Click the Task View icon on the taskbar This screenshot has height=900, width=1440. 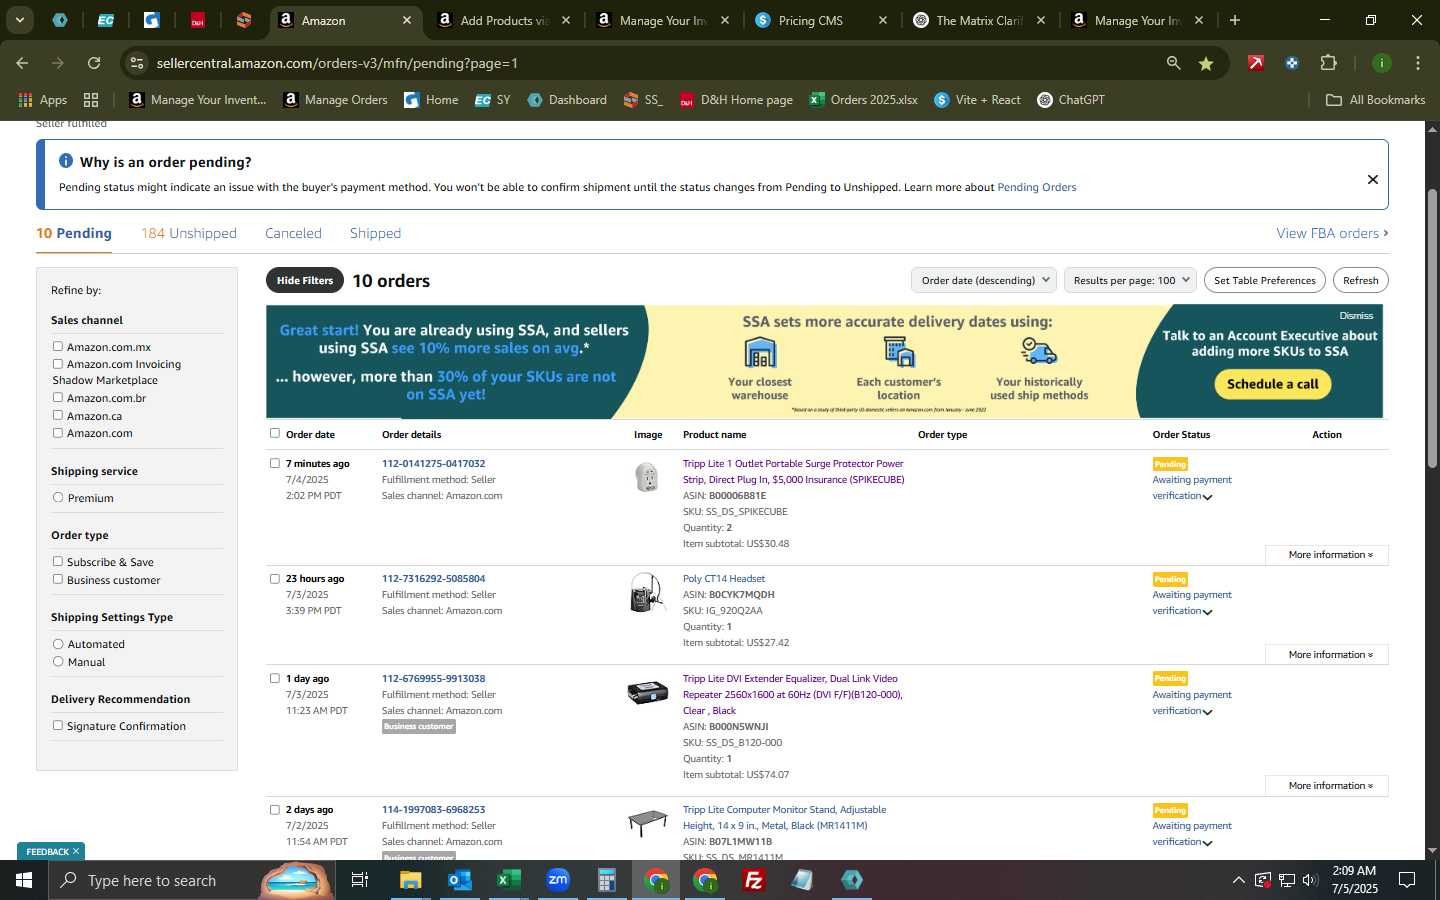pos(359,880)
